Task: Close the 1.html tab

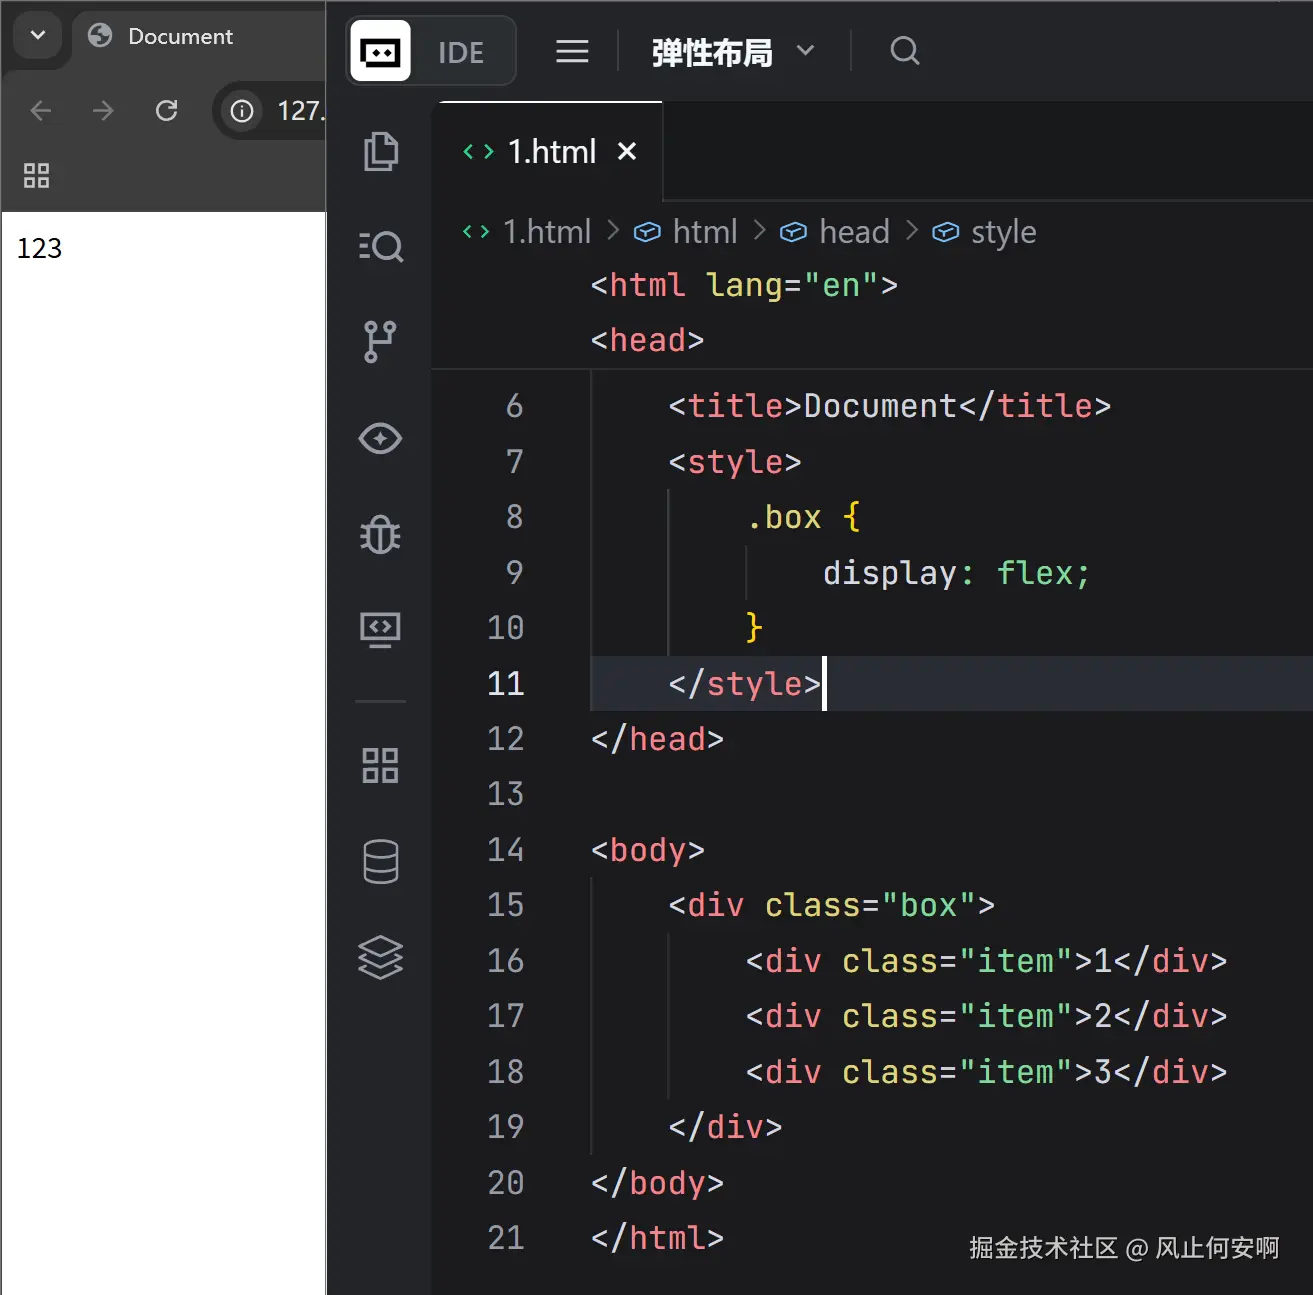Action: [x=627, y=151]
